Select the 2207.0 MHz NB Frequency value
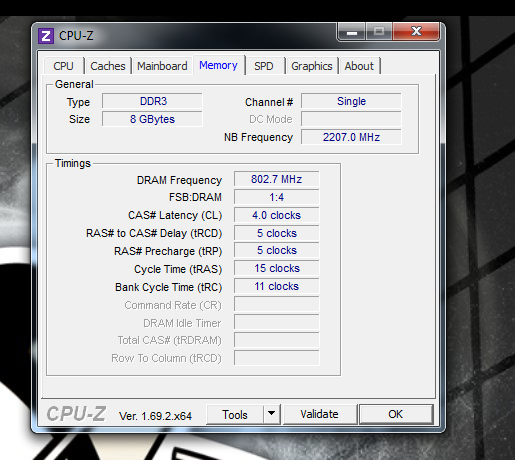 pyautogui.click(x=351, y=137)
